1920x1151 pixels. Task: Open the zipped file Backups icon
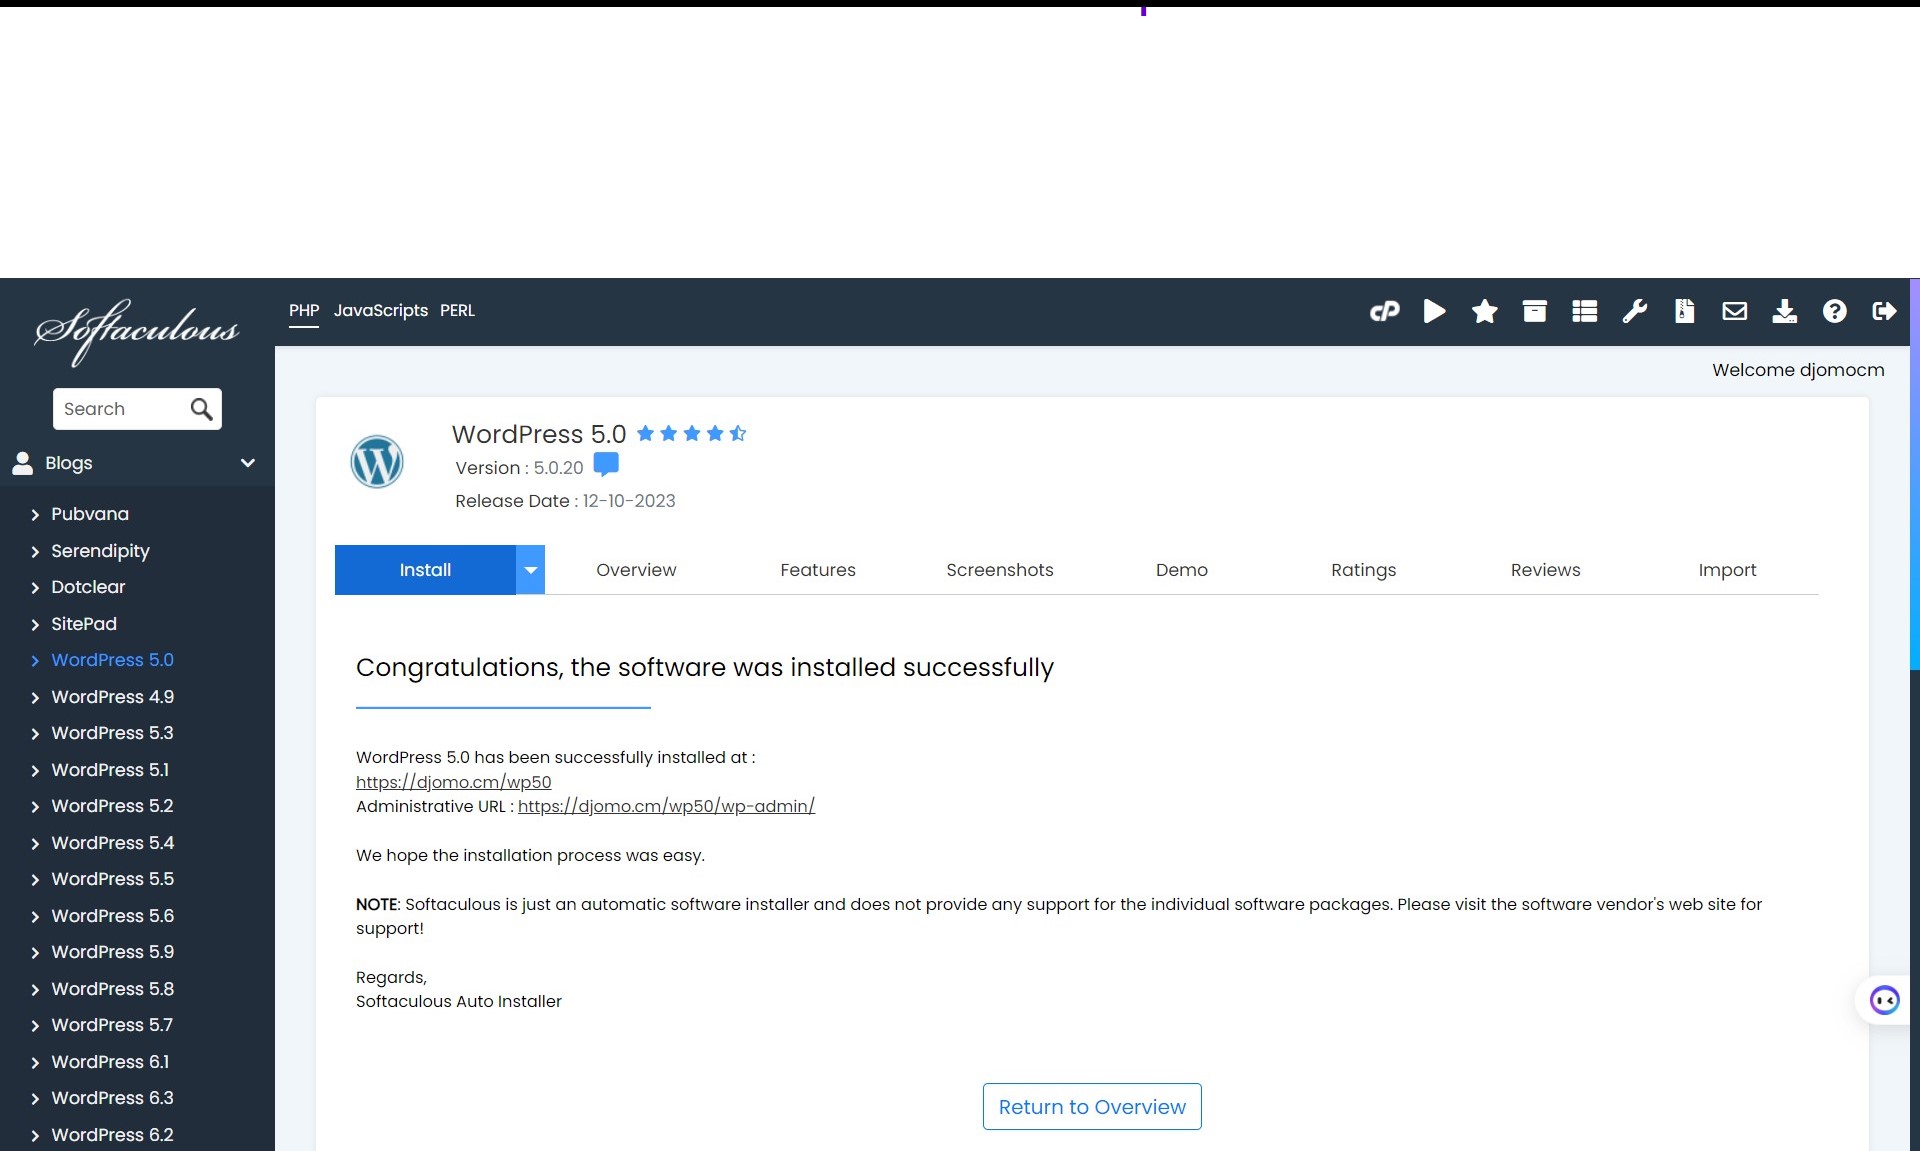[1684, 311]
